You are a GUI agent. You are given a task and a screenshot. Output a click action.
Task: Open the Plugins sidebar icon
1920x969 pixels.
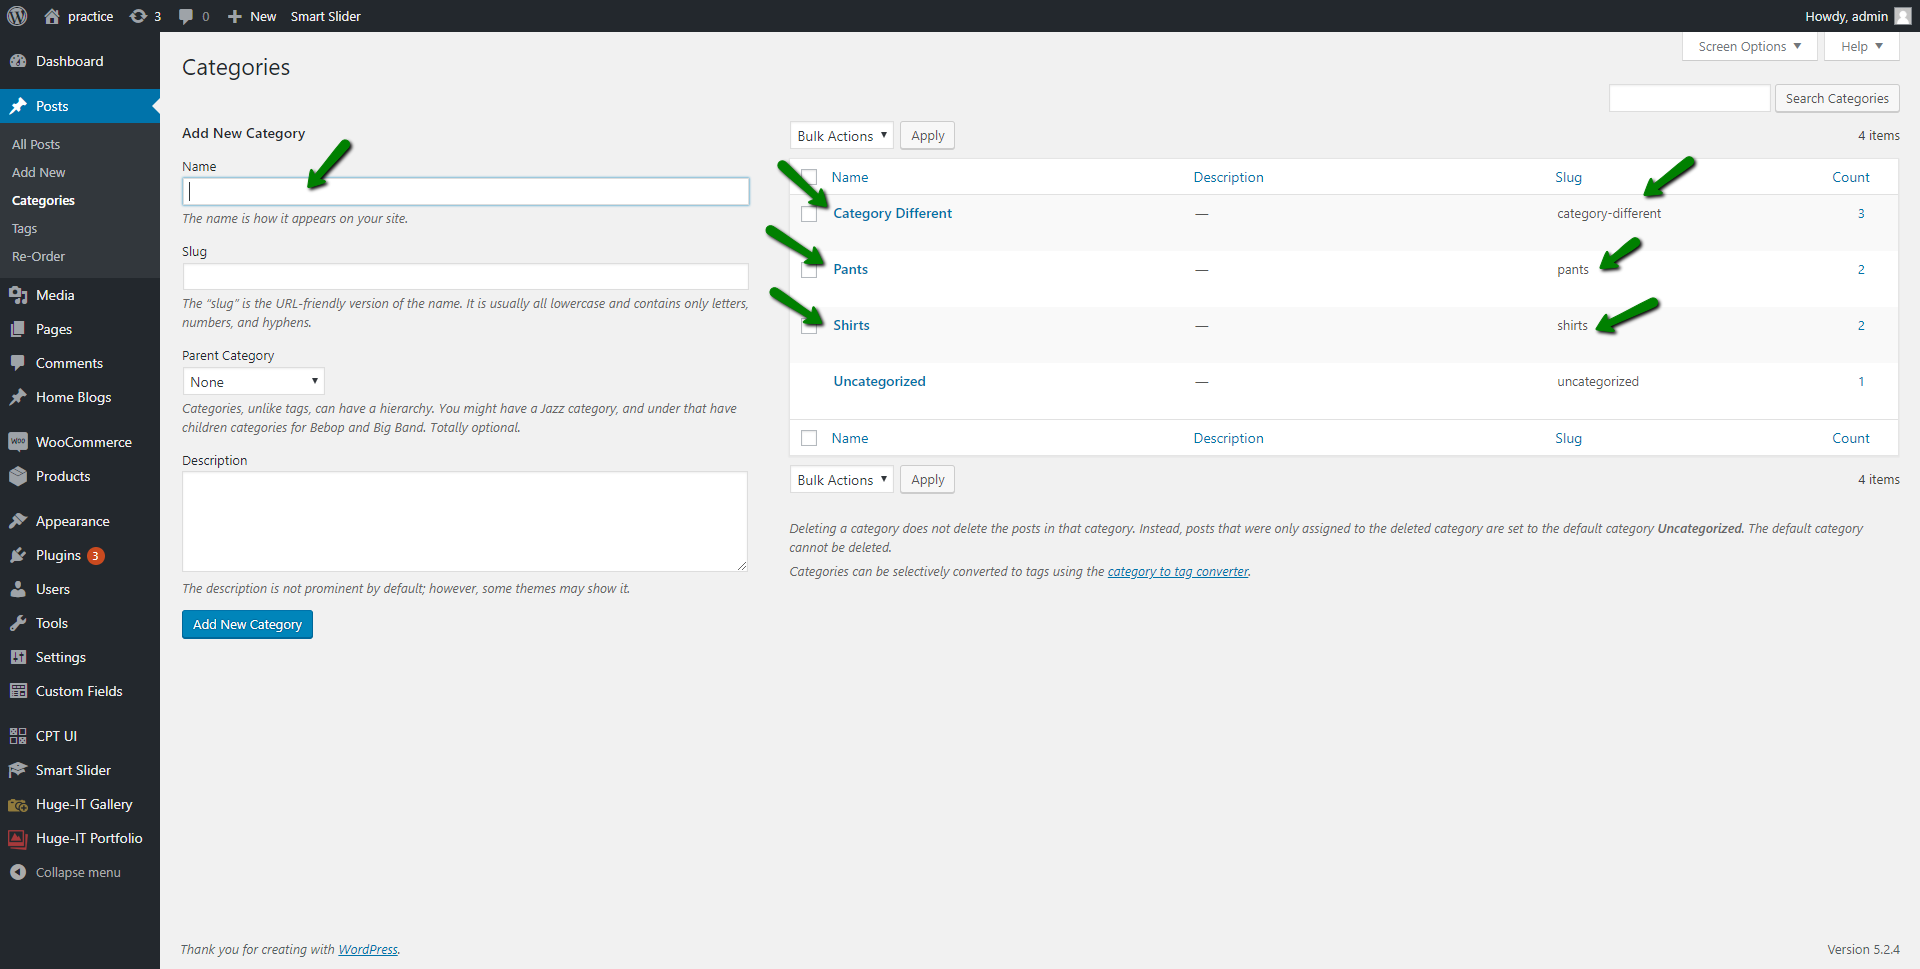[18, 555]
